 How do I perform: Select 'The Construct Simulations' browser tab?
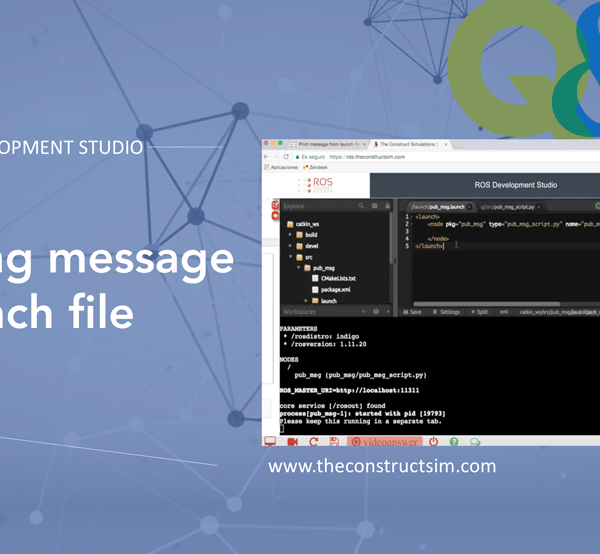click(x=407, y=144)
